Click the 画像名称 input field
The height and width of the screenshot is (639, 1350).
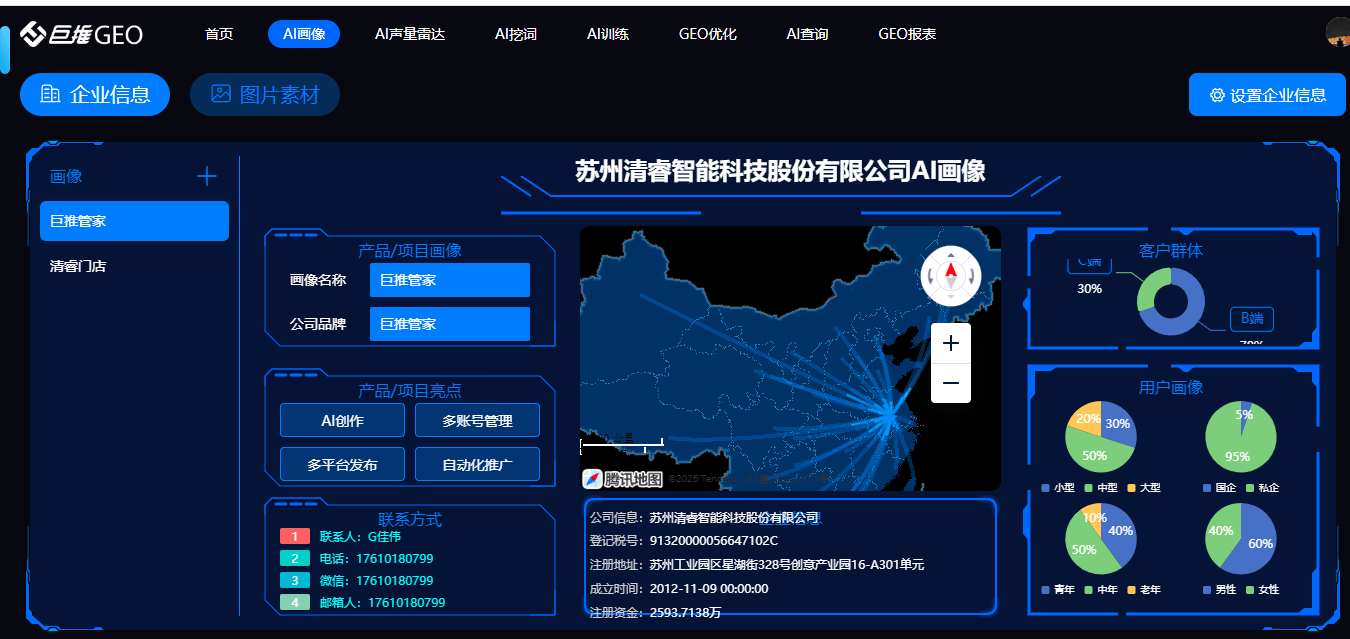449,280
